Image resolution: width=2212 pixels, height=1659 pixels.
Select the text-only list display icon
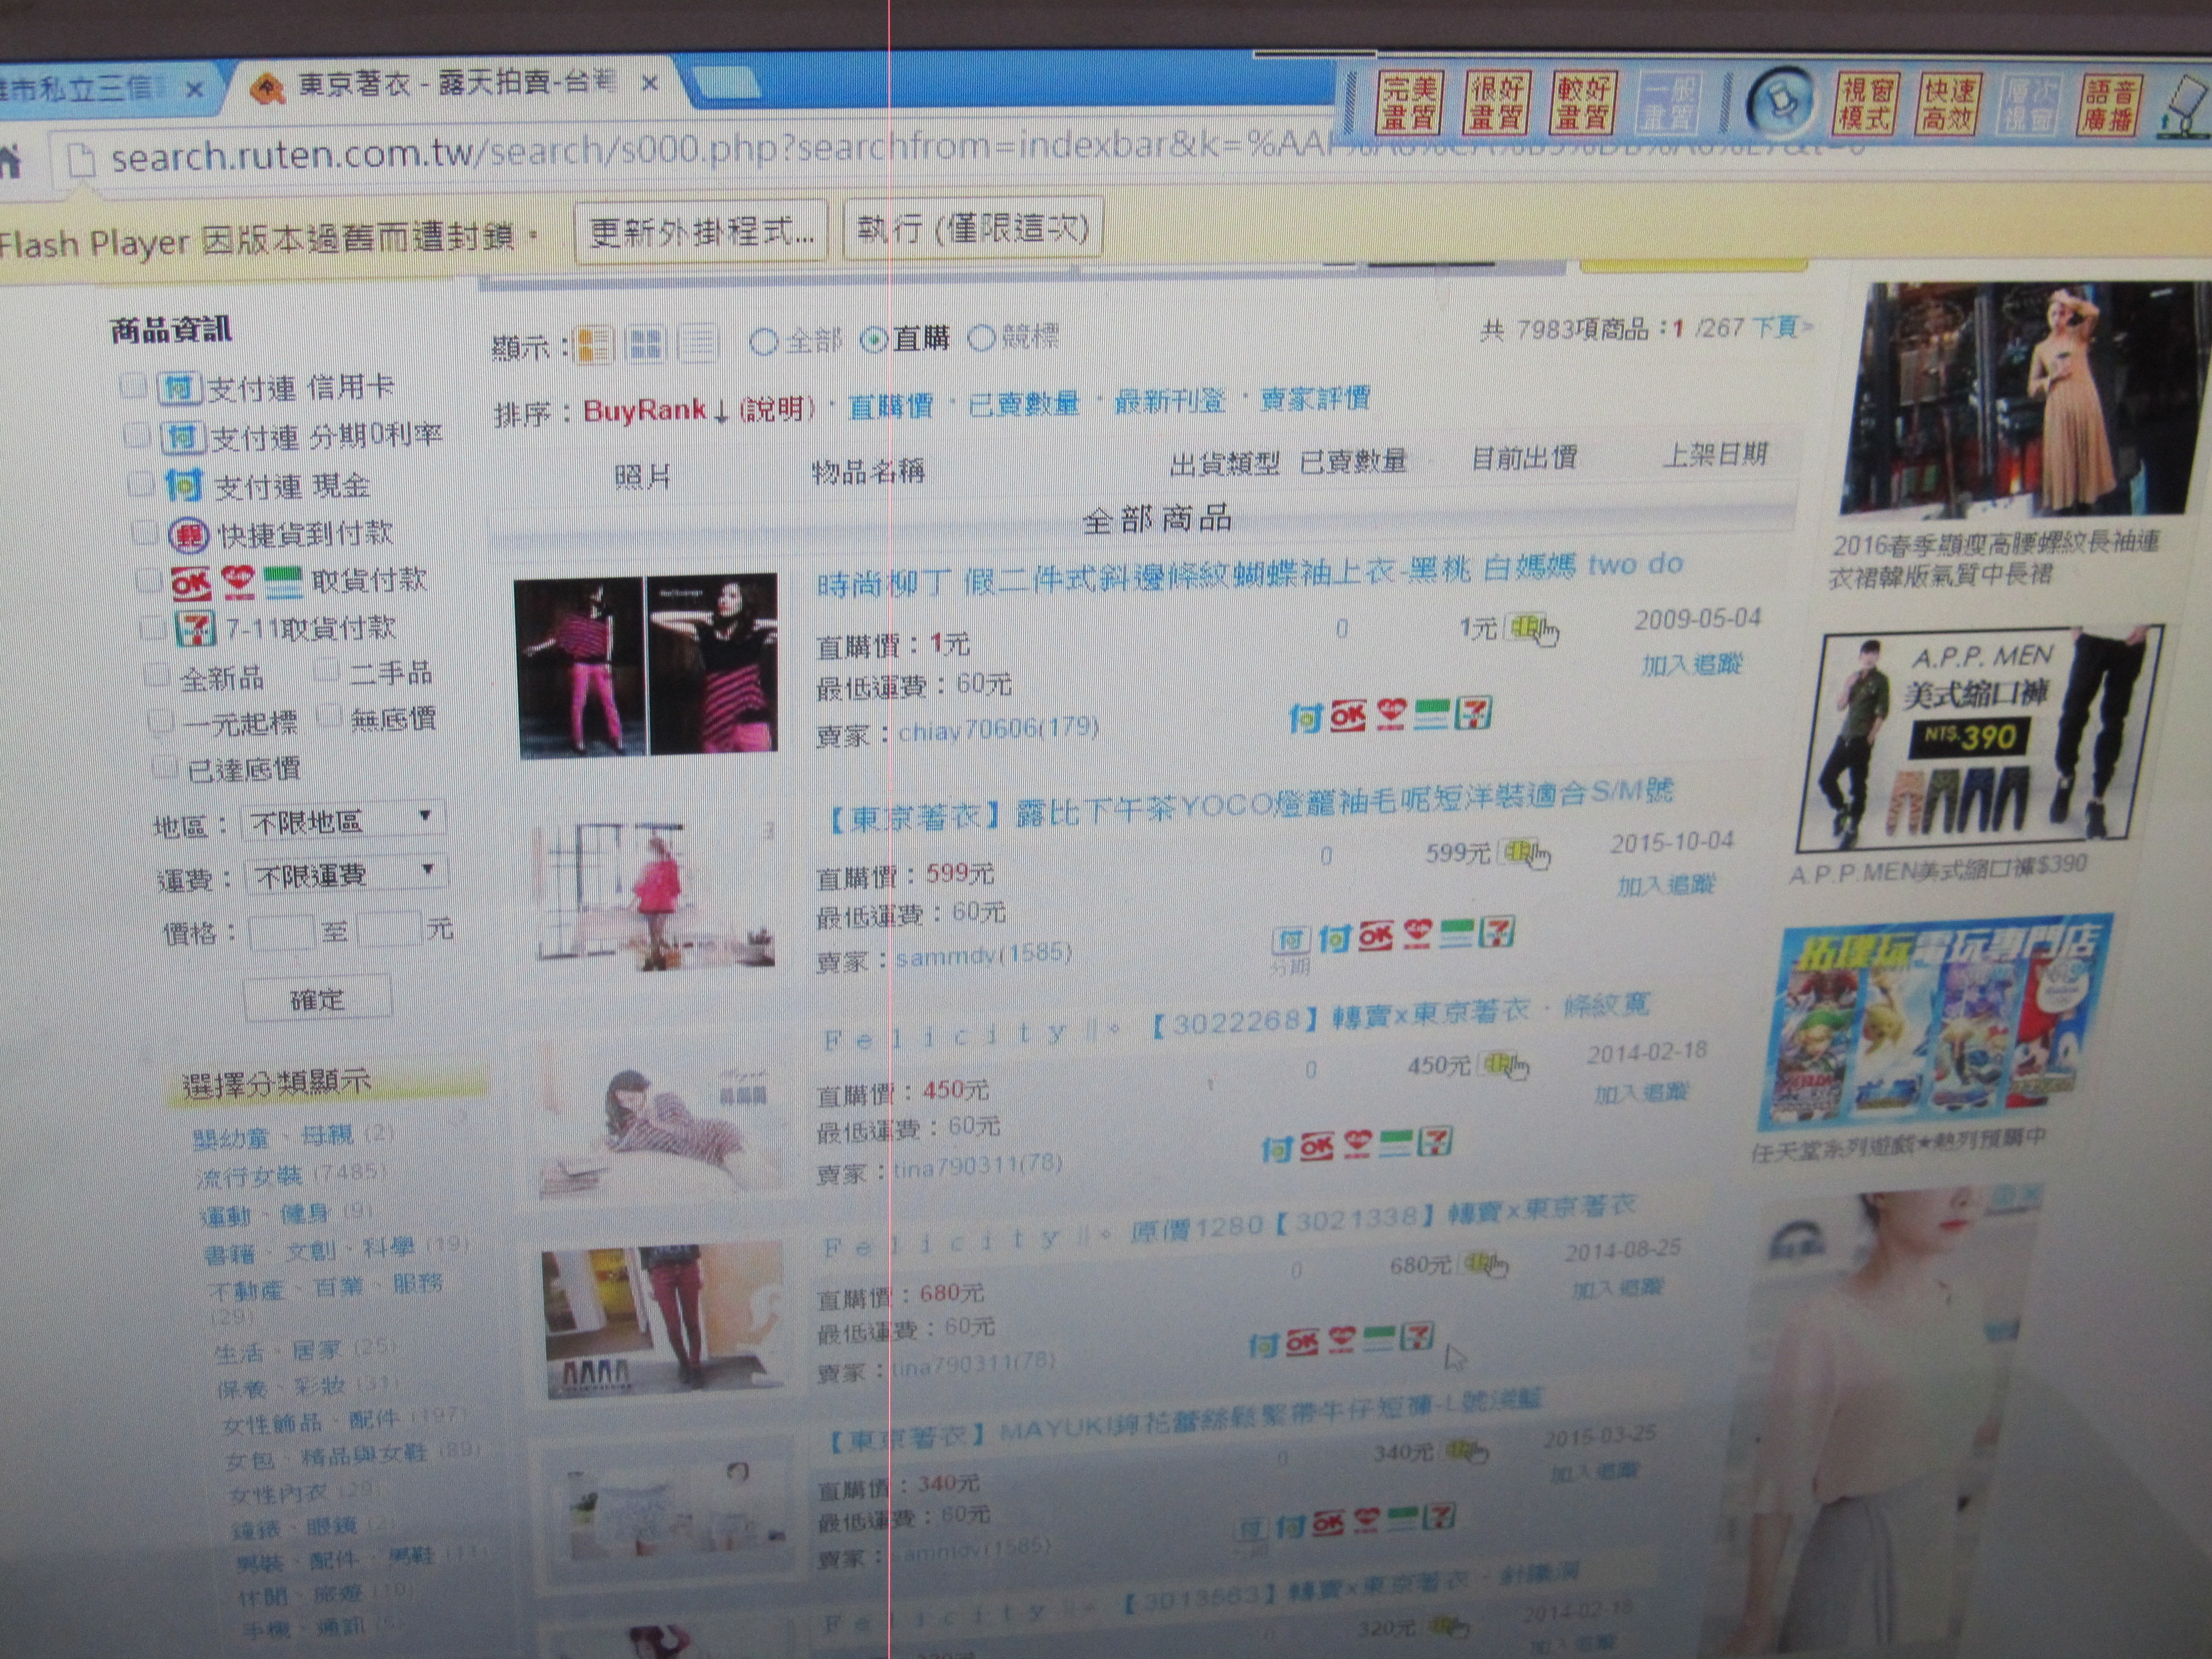[698, 343]
